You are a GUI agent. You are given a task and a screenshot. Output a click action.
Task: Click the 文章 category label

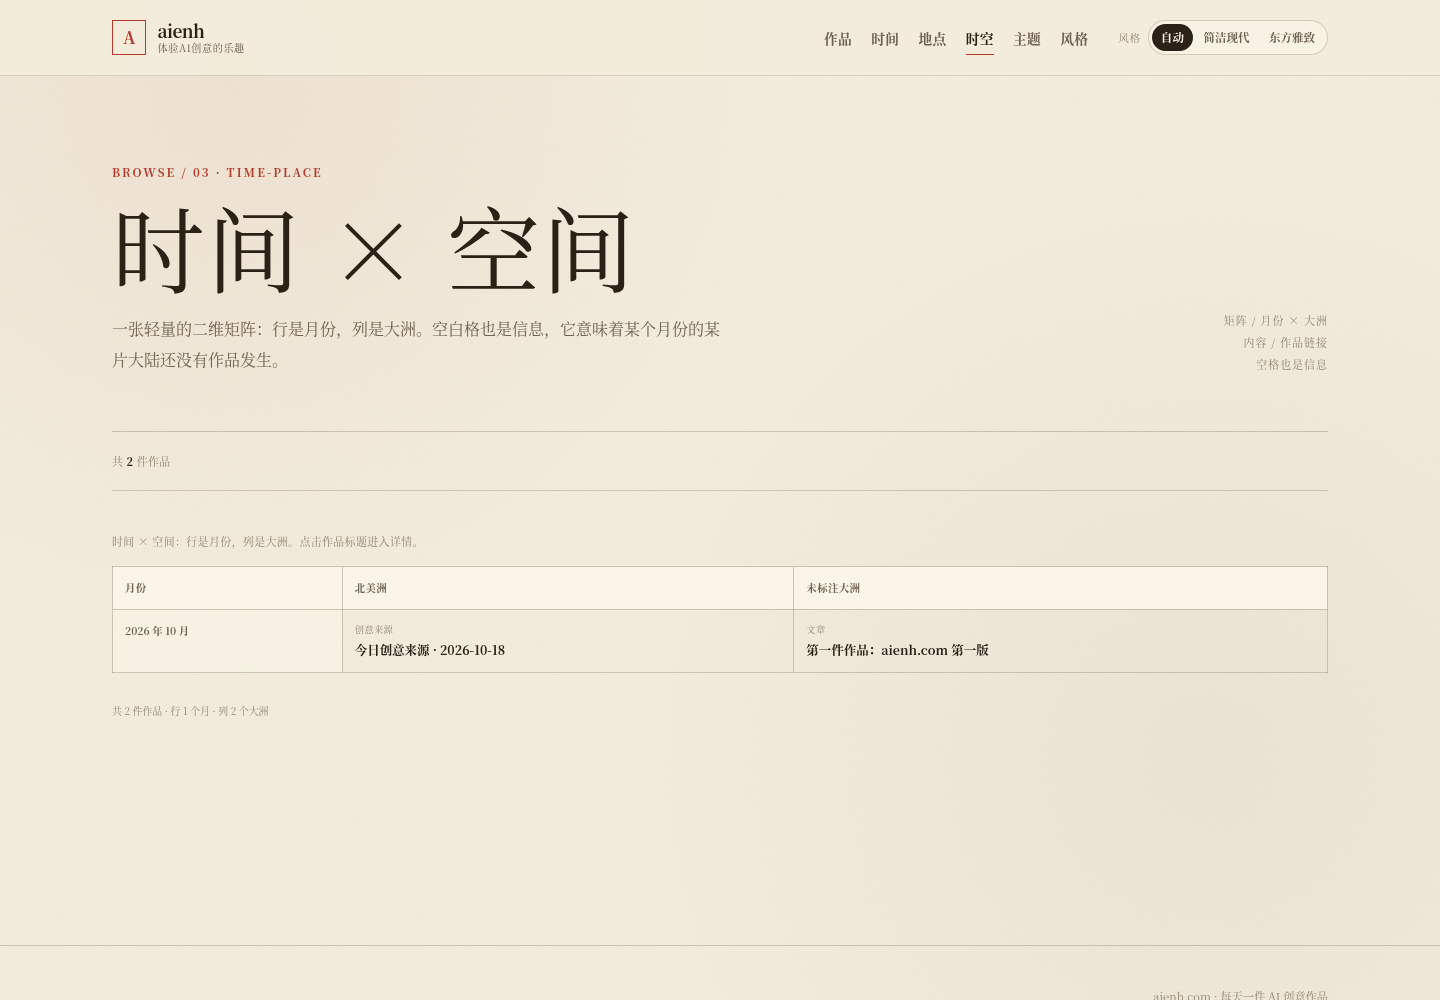(816, 630)
